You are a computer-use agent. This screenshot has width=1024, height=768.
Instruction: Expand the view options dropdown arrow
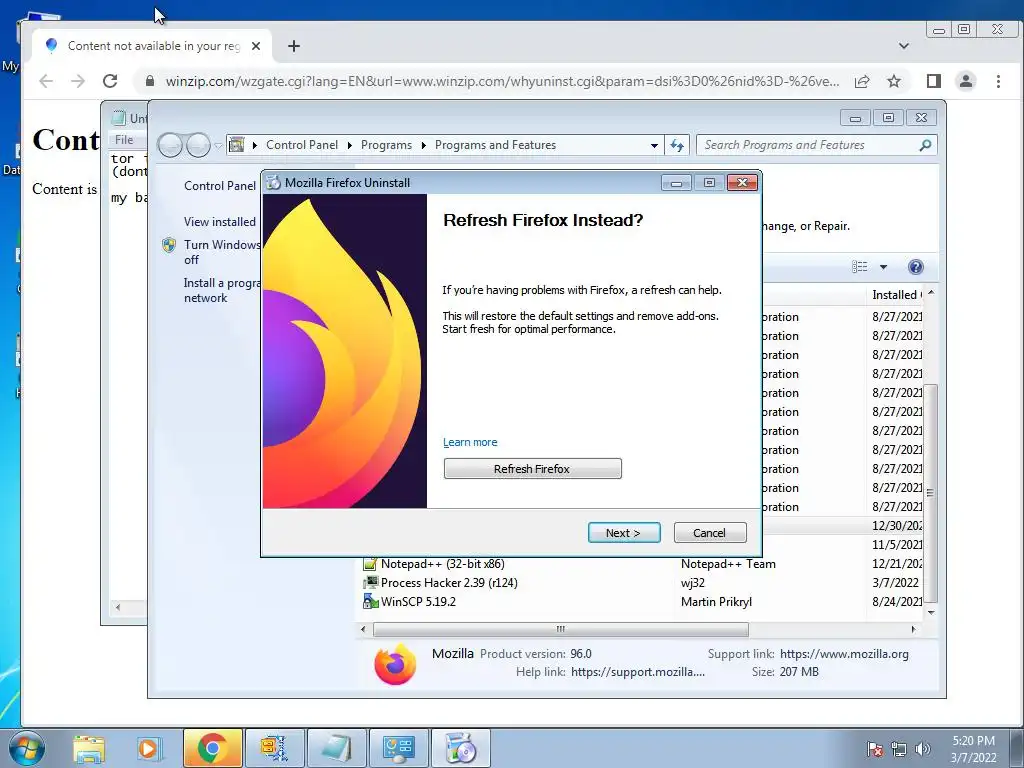pos(883,266)
